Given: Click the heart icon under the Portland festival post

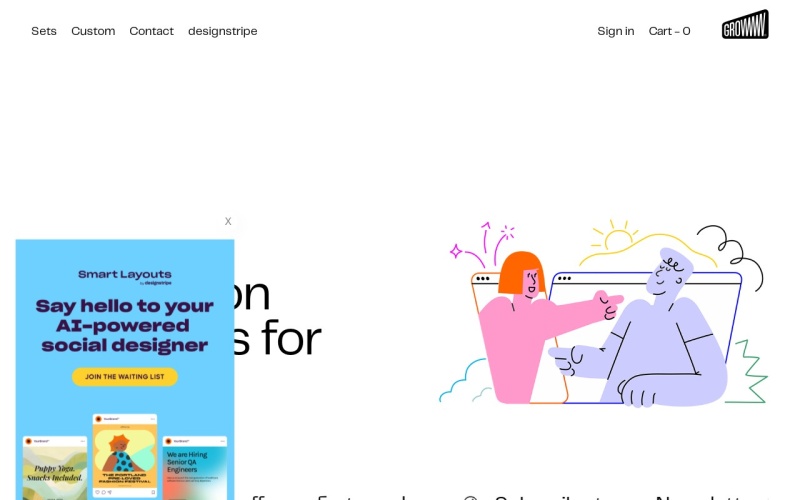Looking at the screenshot, I should 98,492.
